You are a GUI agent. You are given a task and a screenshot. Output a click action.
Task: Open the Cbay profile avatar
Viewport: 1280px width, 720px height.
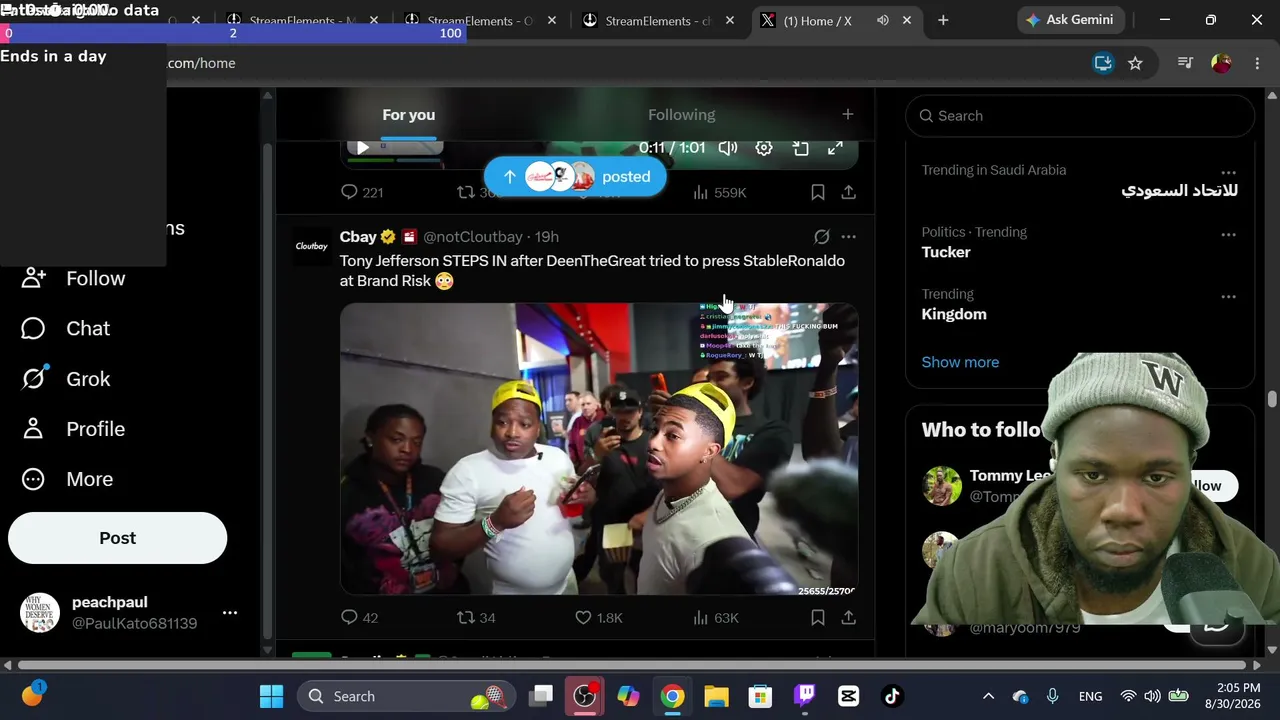pyautogui.click(x=311, y=246)
